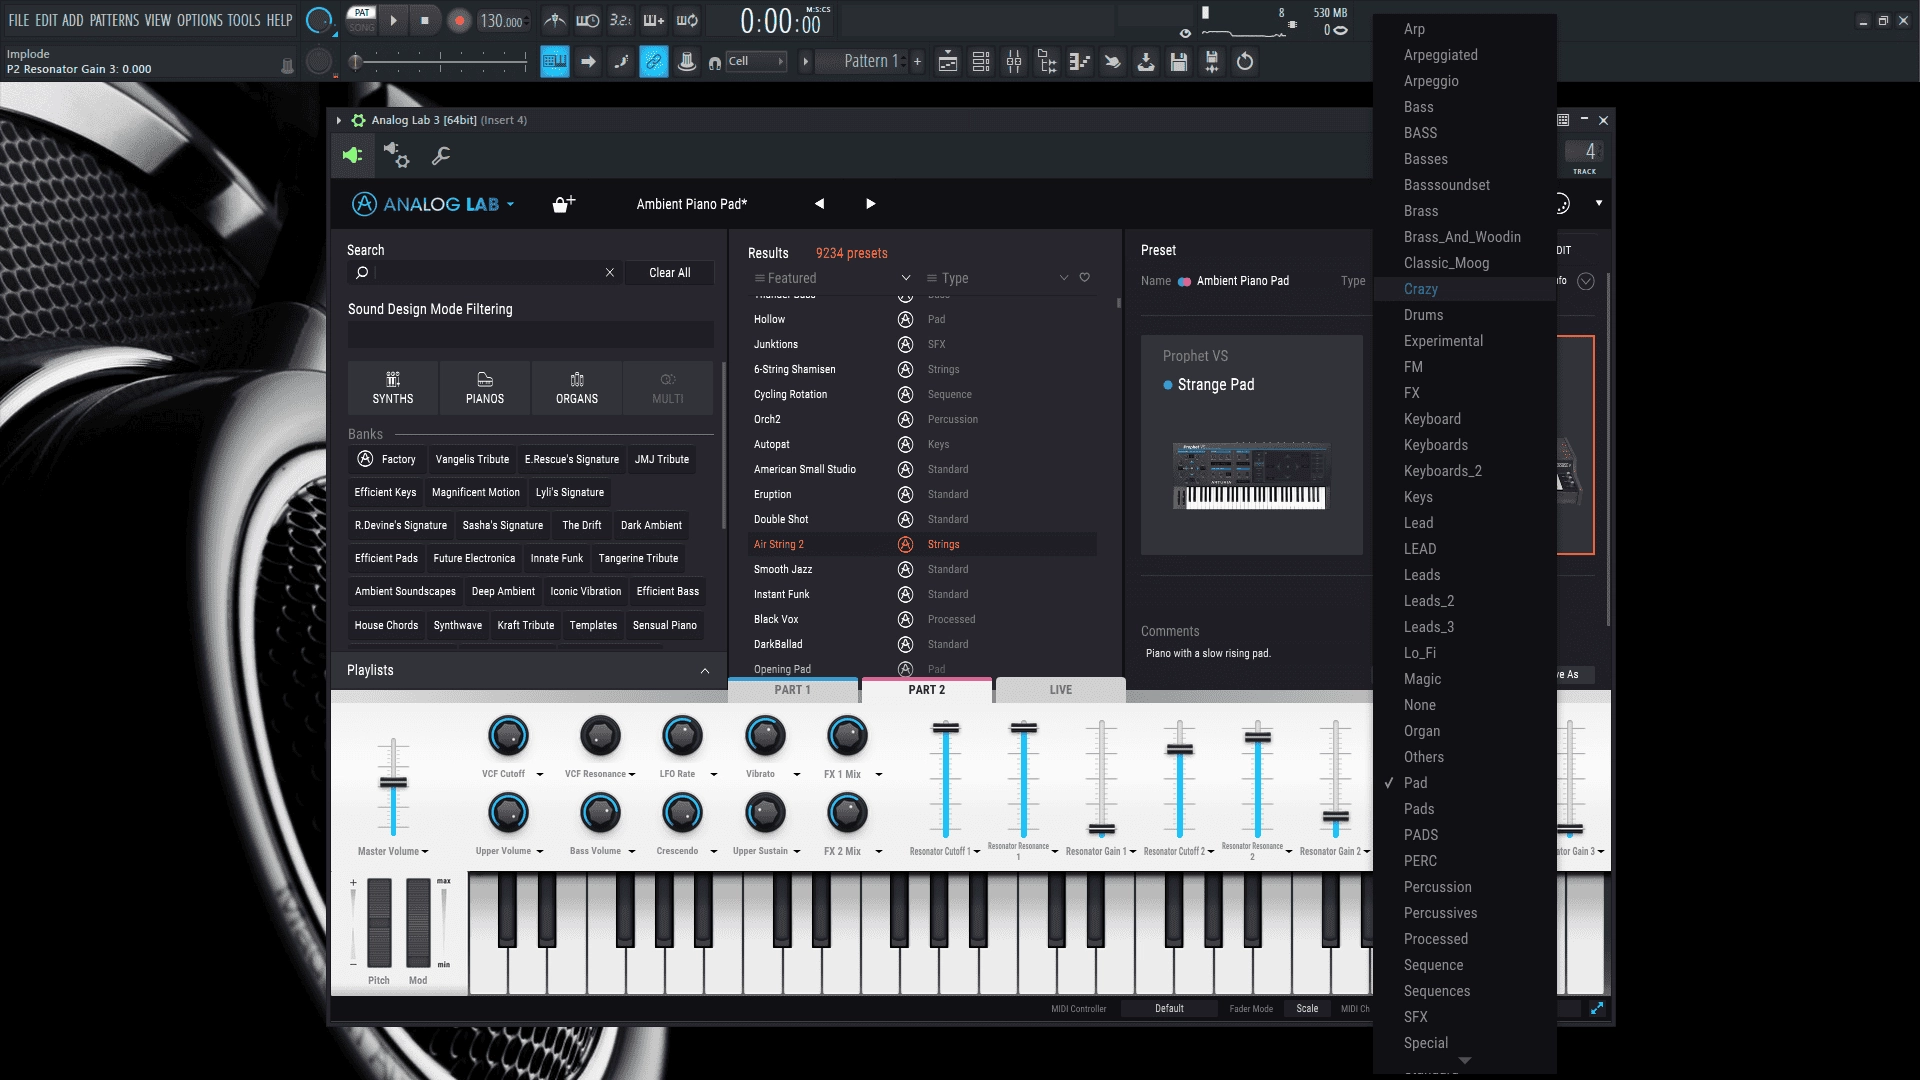Toggle typing keyboard to piano
This screenshot has width=1920, height=1080.
pyautogui.click(x=555, y=62)
